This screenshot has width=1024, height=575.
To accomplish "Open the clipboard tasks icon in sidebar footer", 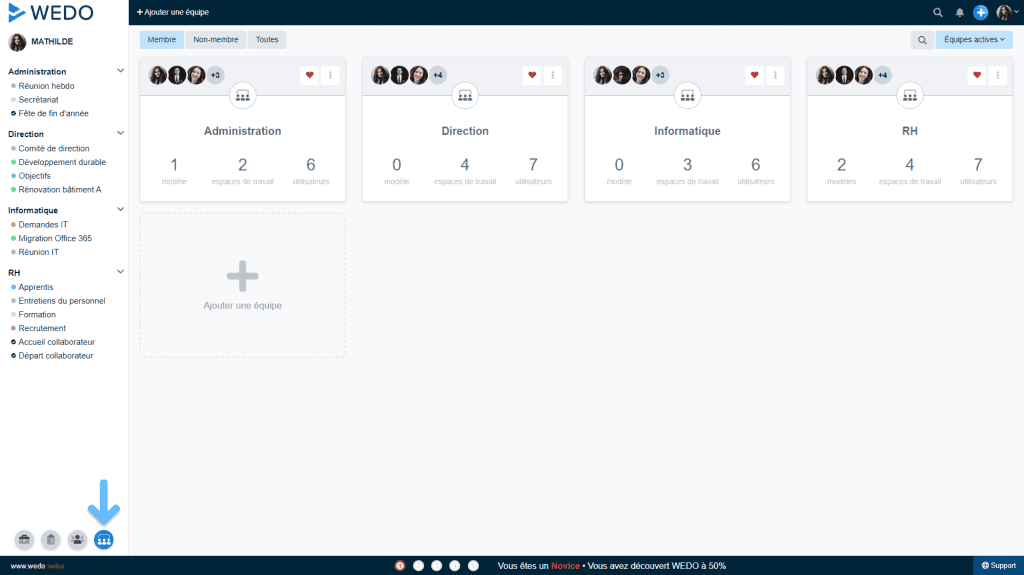I will [51, 540].
